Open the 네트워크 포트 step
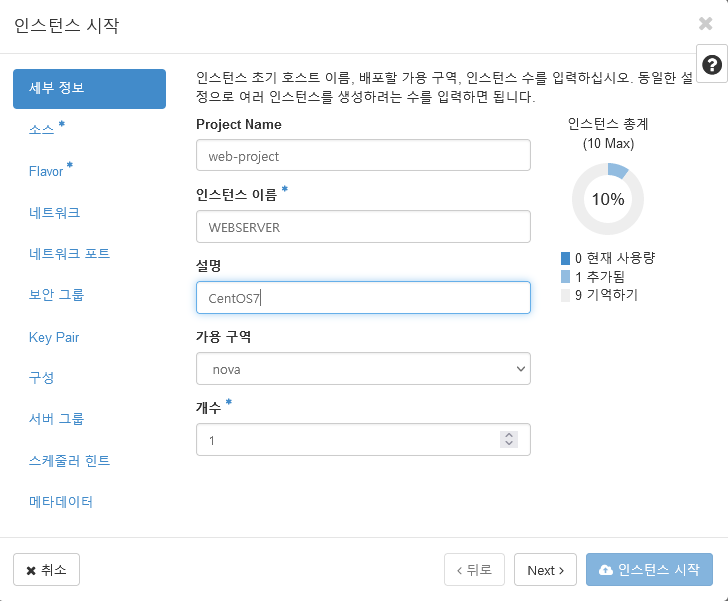This screenshot has width=728, height=601. (x=69, y=254)
